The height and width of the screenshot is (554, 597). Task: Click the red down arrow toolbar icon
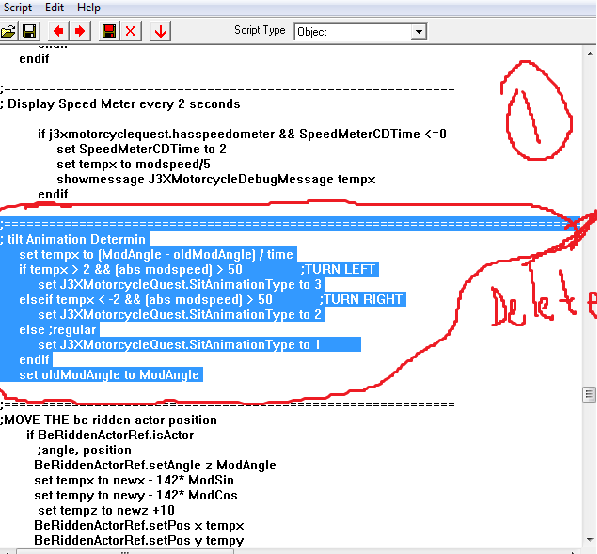160,31
